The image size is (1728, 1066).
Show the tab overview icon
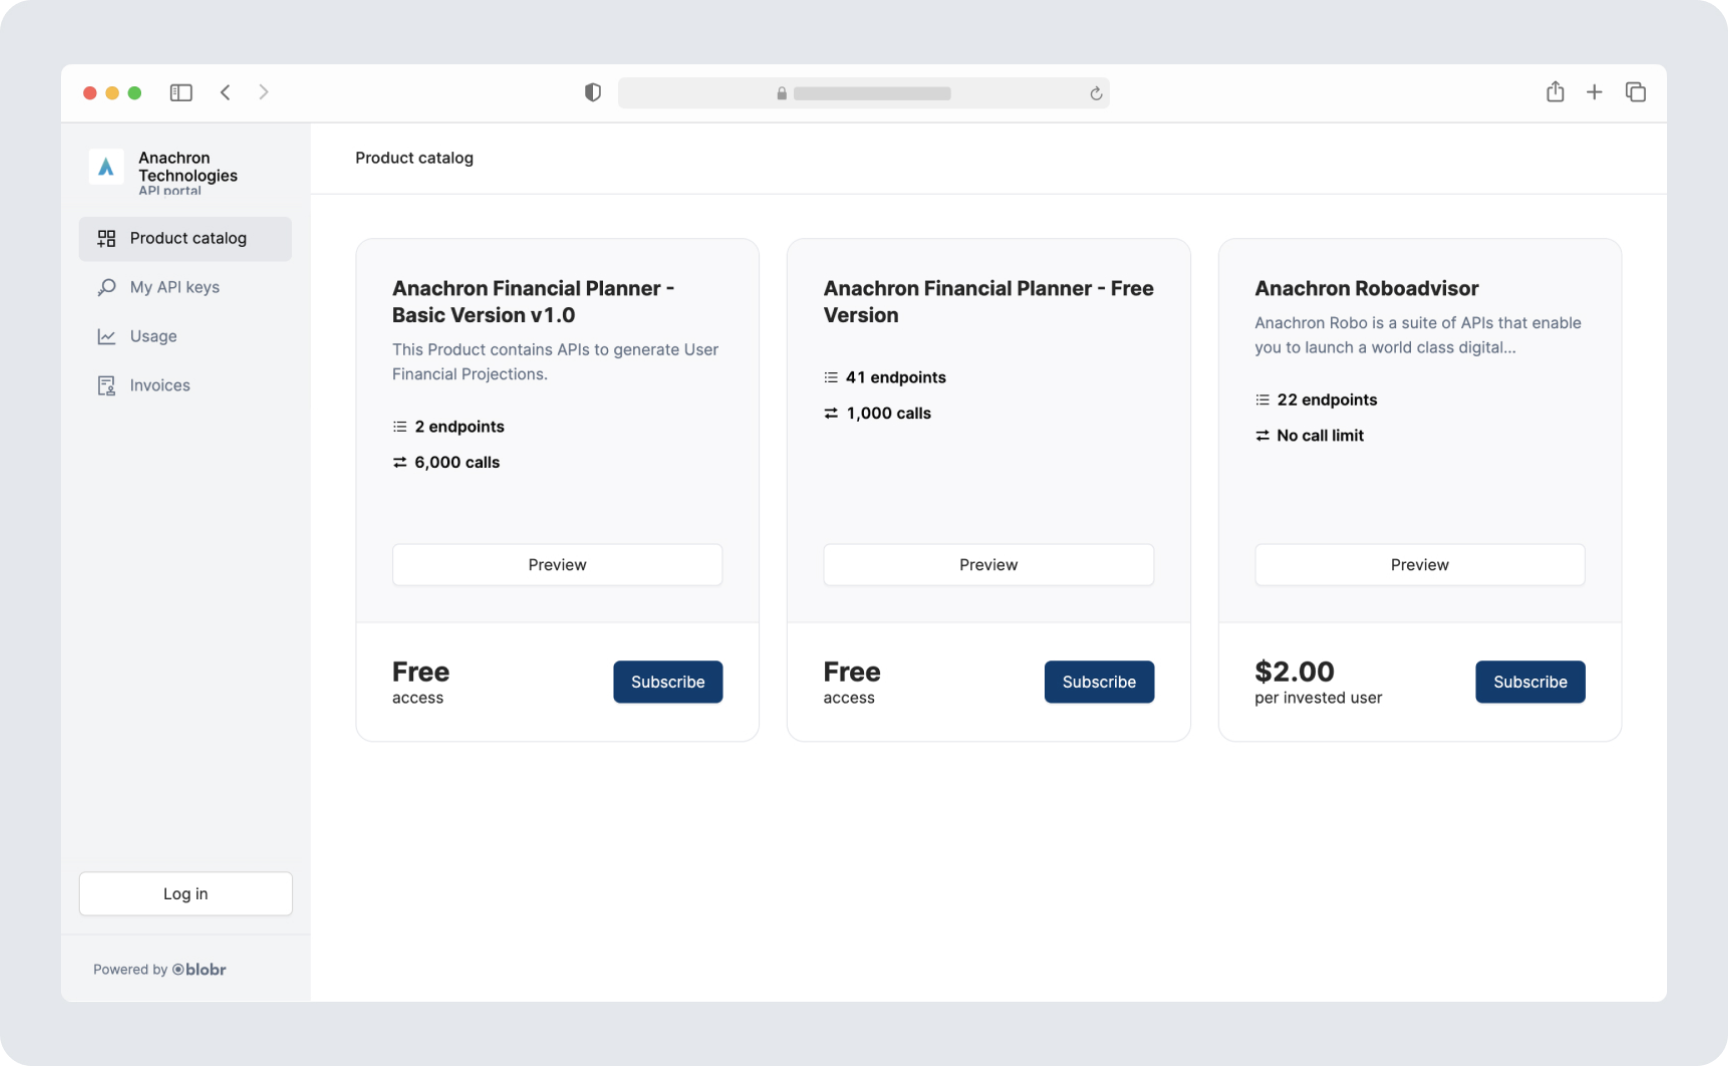1636,92
